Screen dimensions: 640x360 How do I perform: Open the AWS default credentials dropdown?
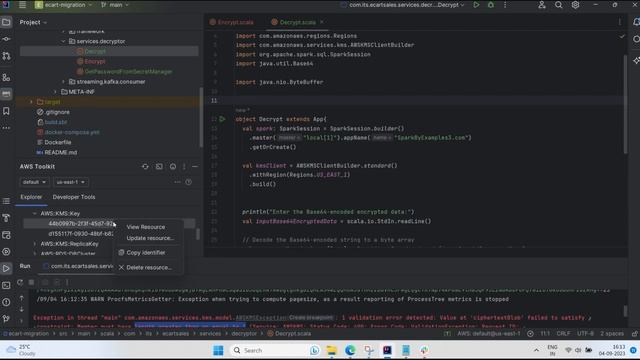point(34,182)
